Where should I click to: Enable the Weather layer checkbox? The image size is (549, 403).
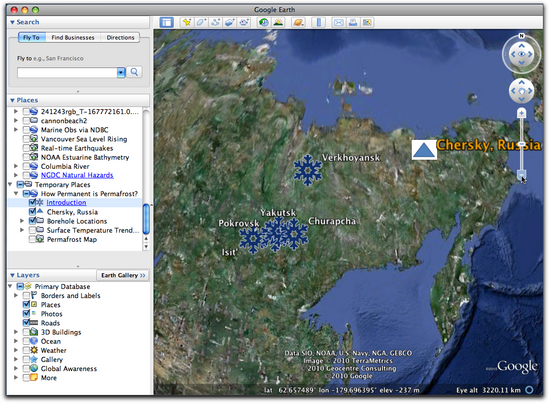(x=26, y=350)
